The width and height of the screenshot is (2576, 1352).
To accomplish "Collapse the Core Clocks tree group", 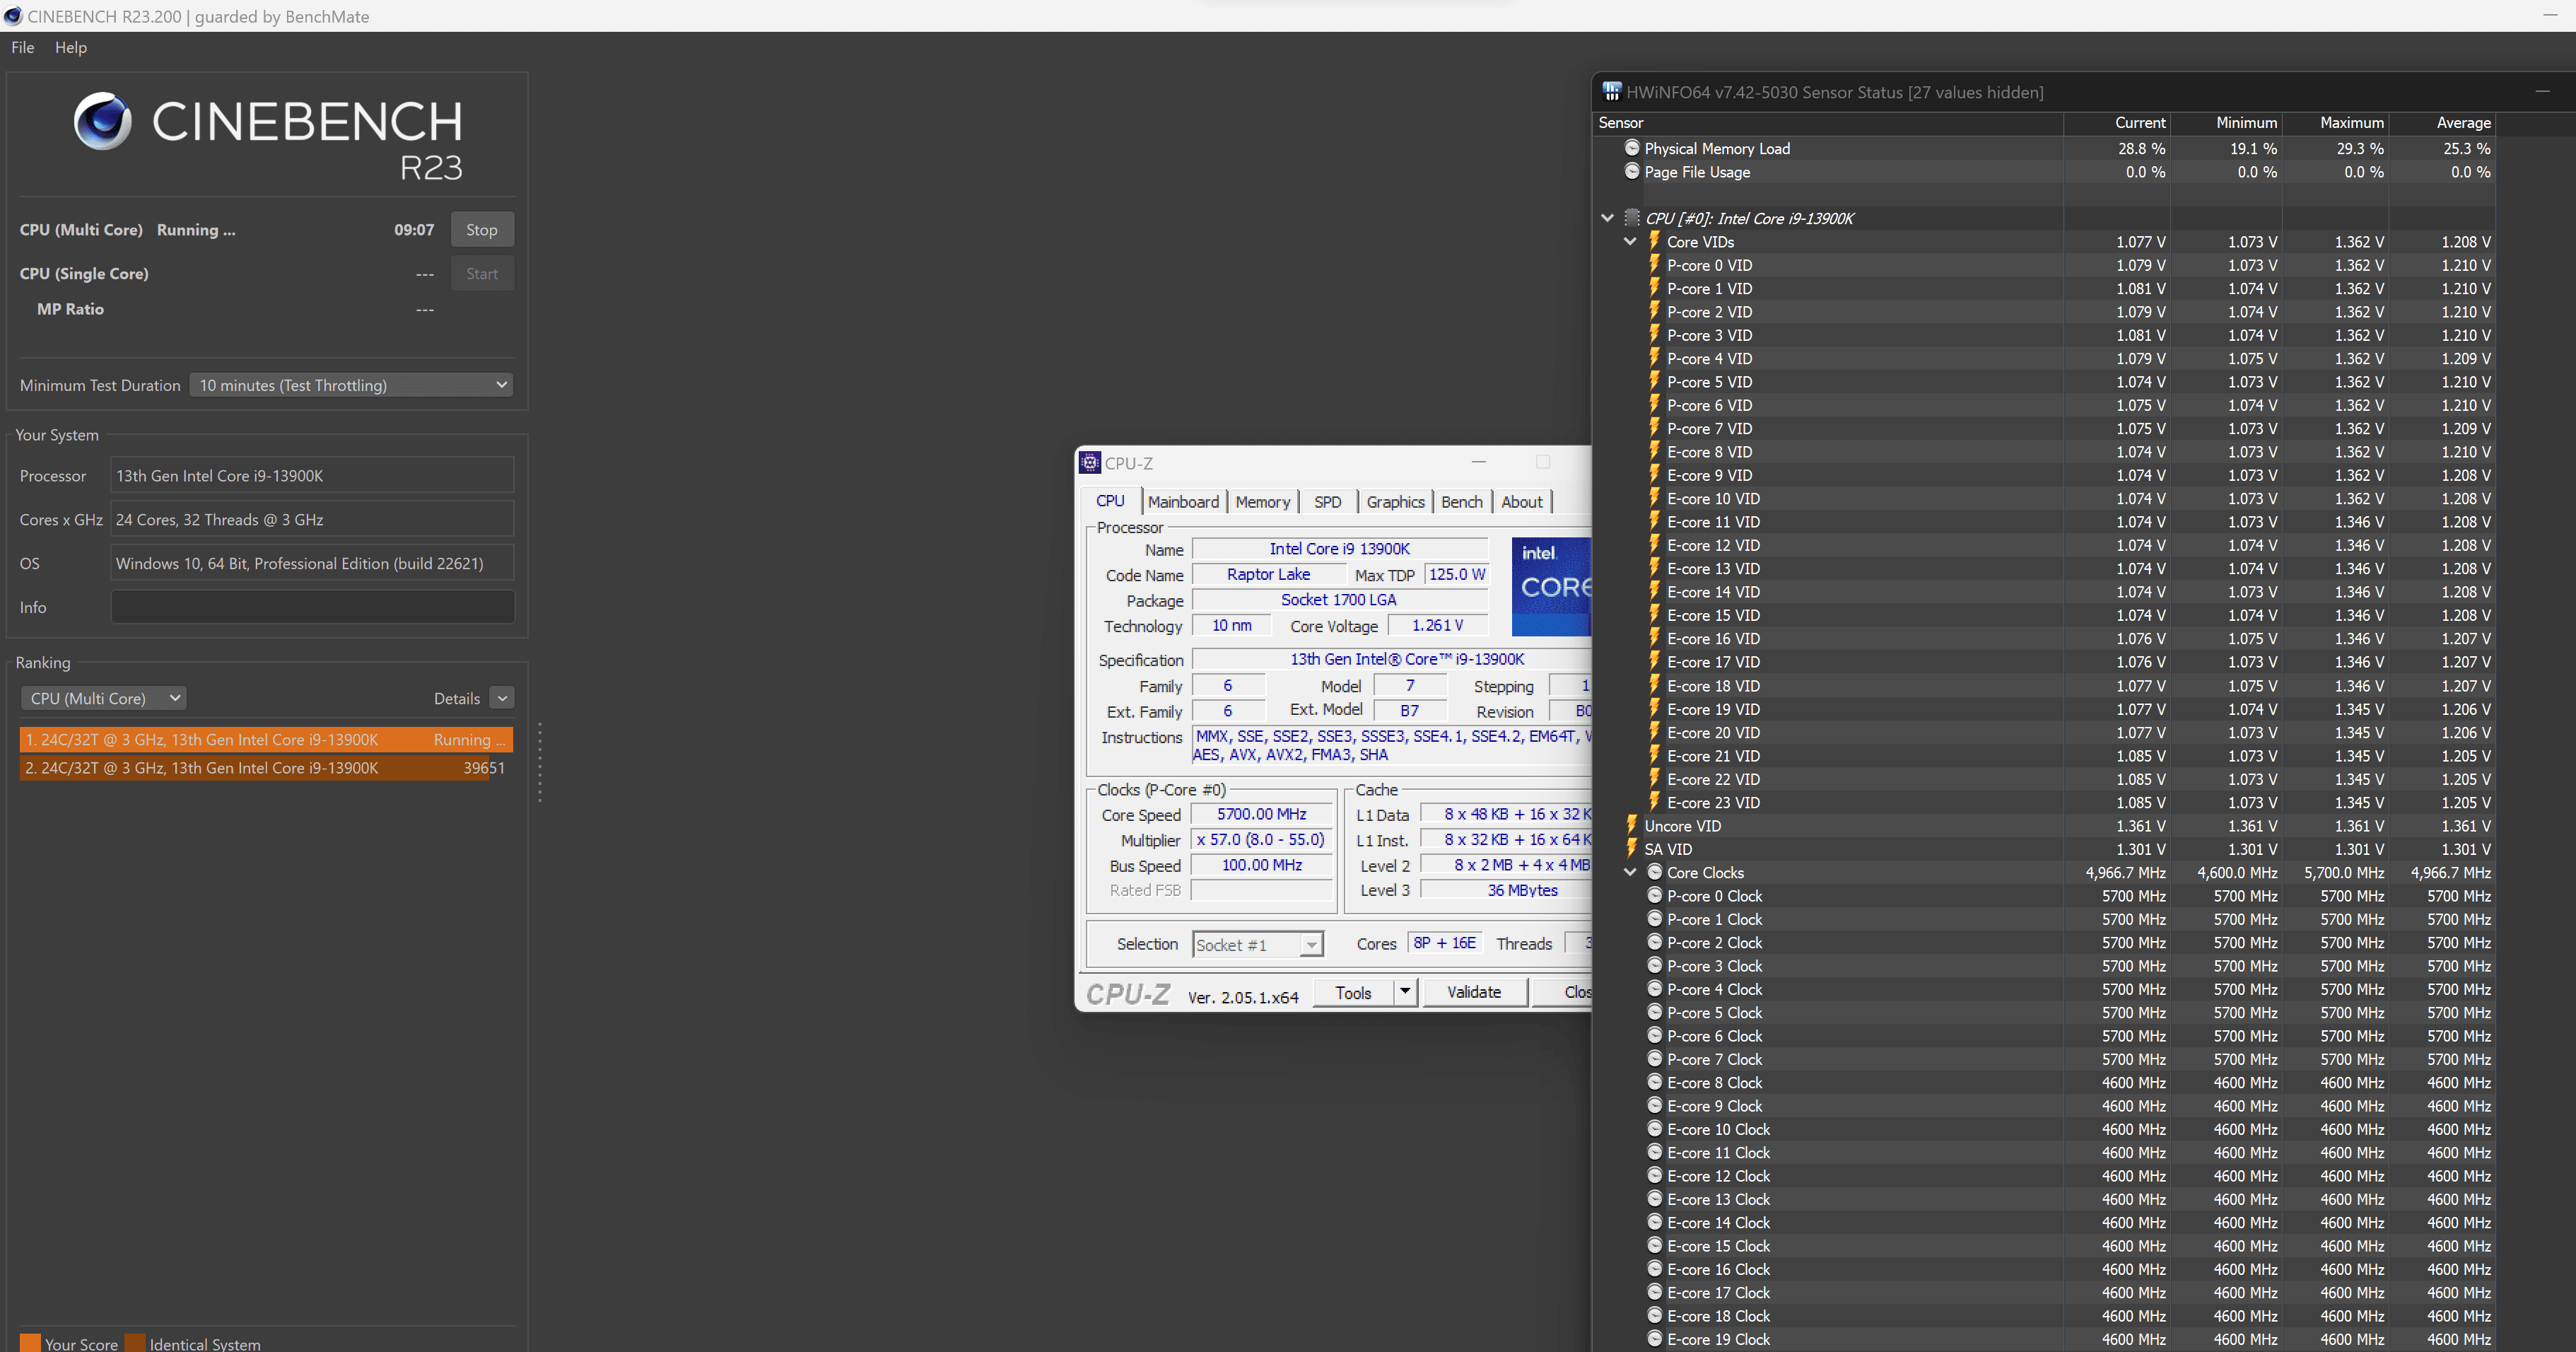I will (x=1630, y=873).
